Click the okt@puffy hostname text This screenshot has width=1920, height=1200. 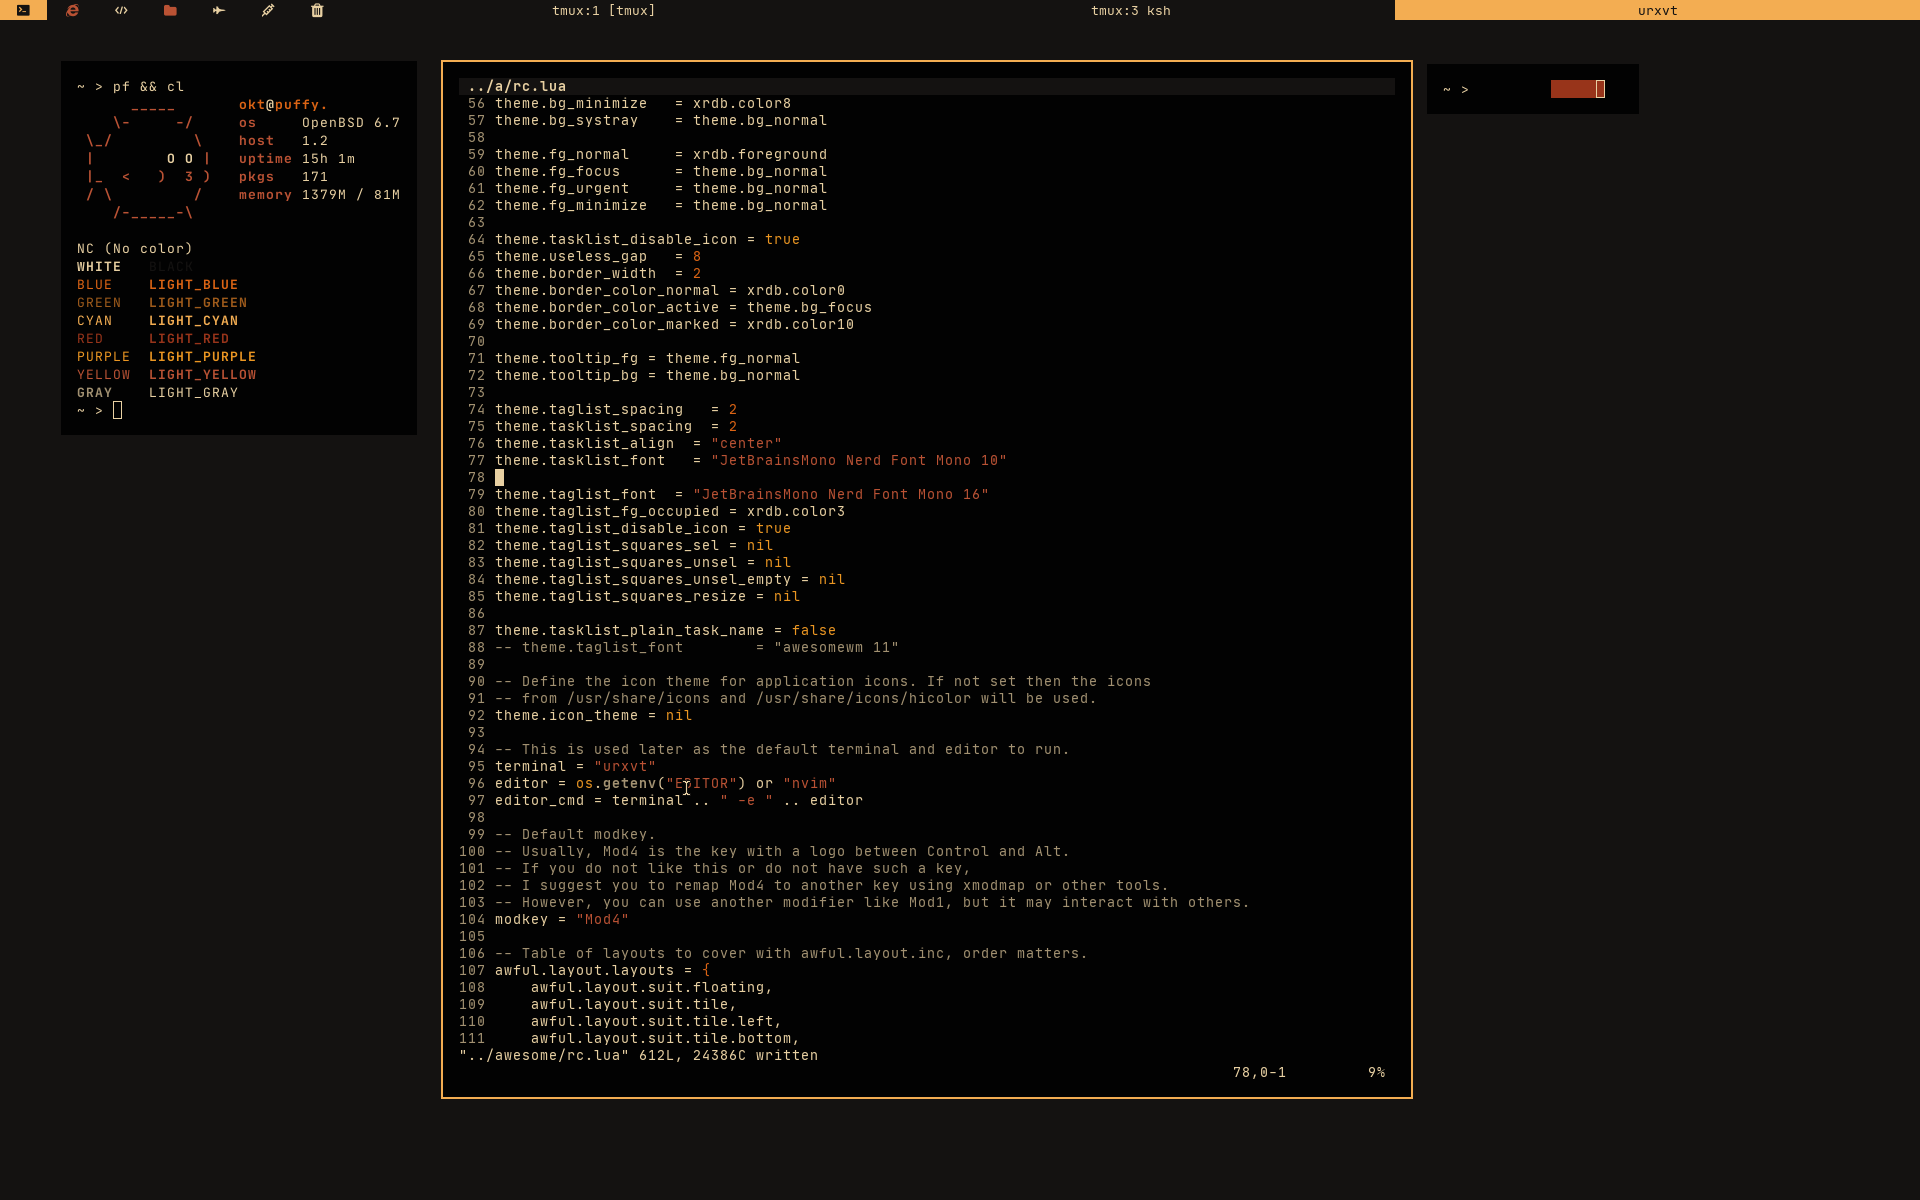(282, 105)
